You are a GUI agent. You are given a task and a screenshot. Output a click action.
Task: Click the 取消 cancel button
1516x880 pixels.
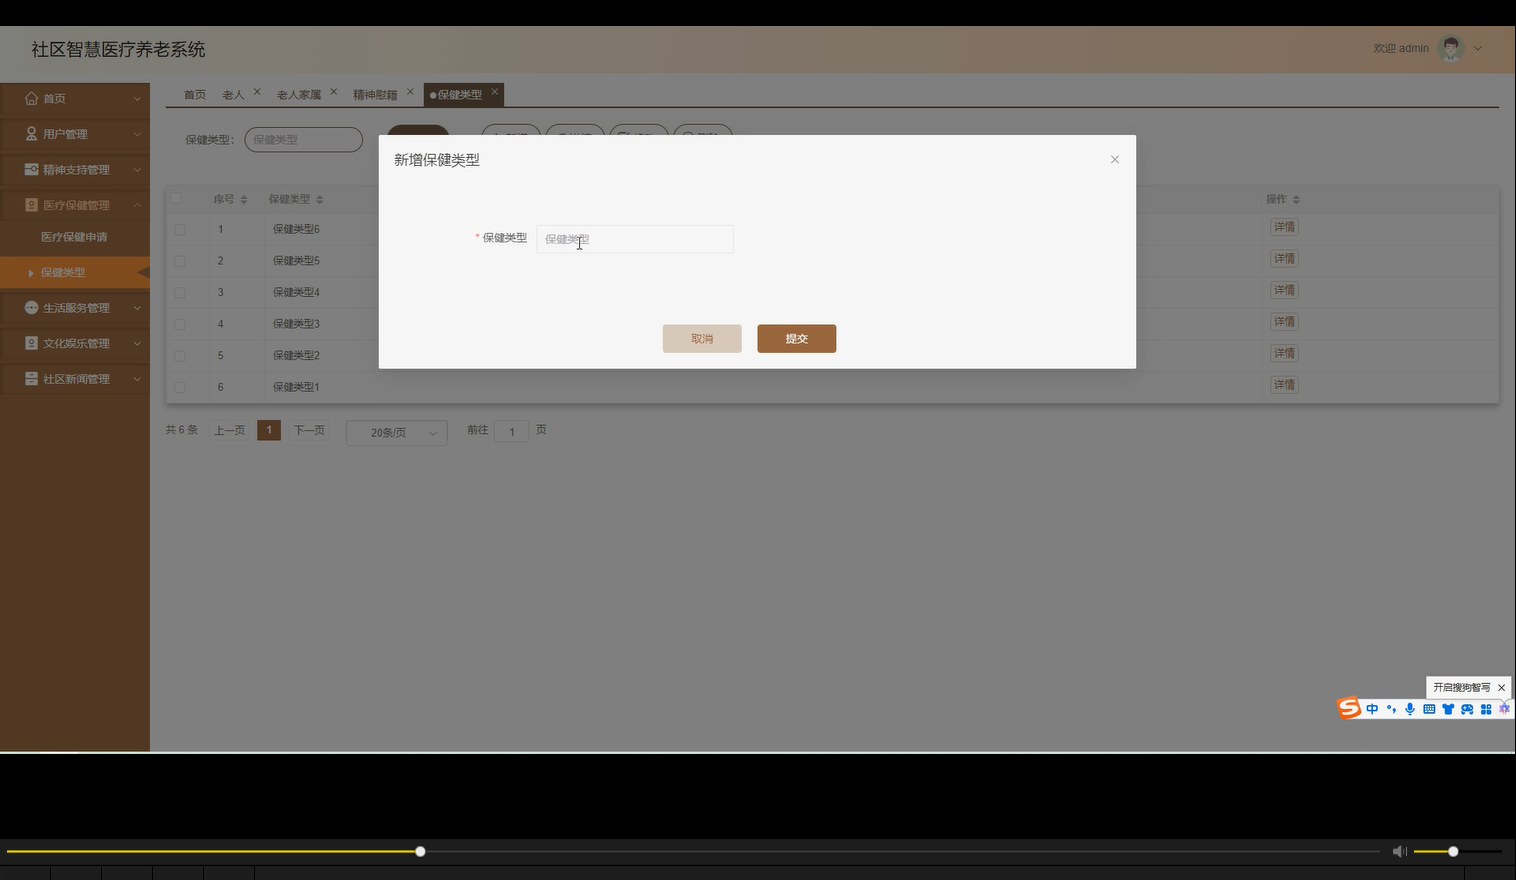coord(702,339)
